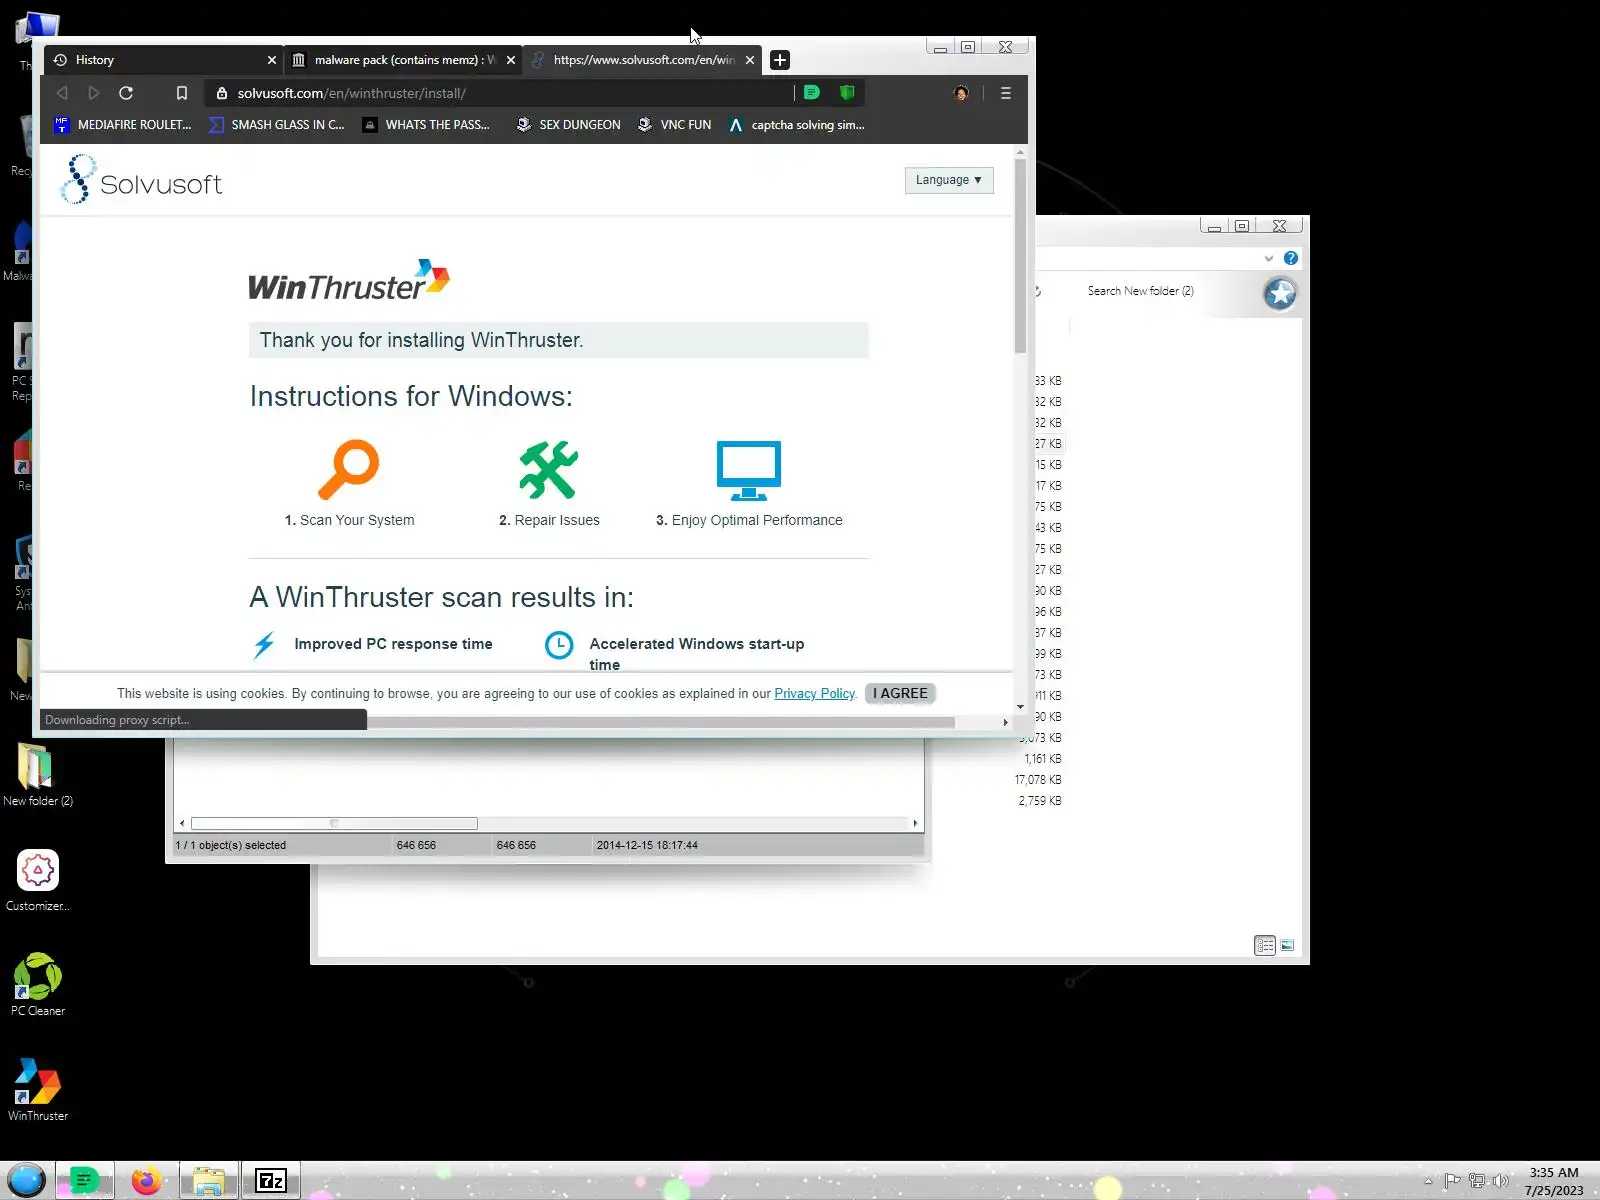Open the Customizer desktop shortcut
The width and height of the screenshot is (1600, 1200).
coord(38,881)
